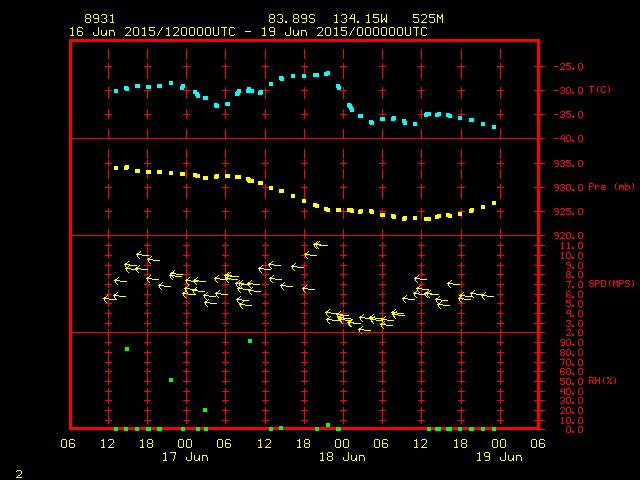Click the "9.0" wind speed axis value
640x480 pixels.
tap(574, 266)
